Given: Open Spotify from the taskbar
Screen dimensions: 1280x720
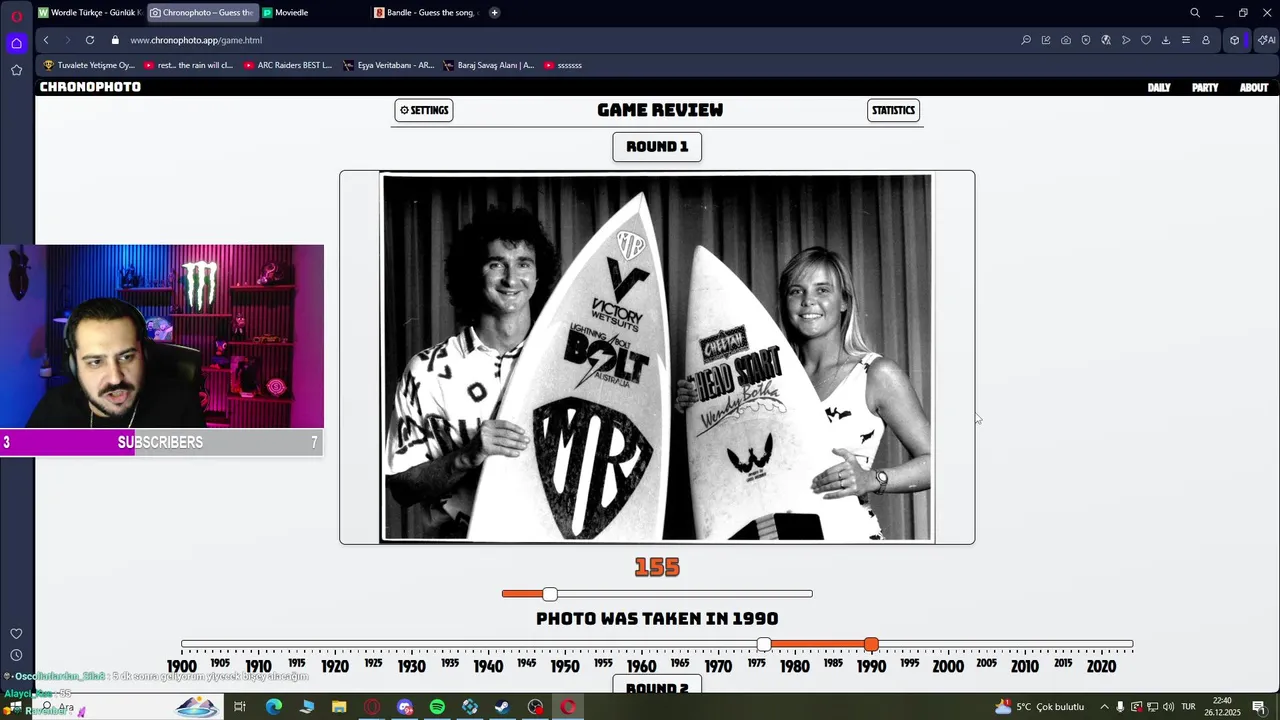Looking at the screenshot, I should (437, 707).
